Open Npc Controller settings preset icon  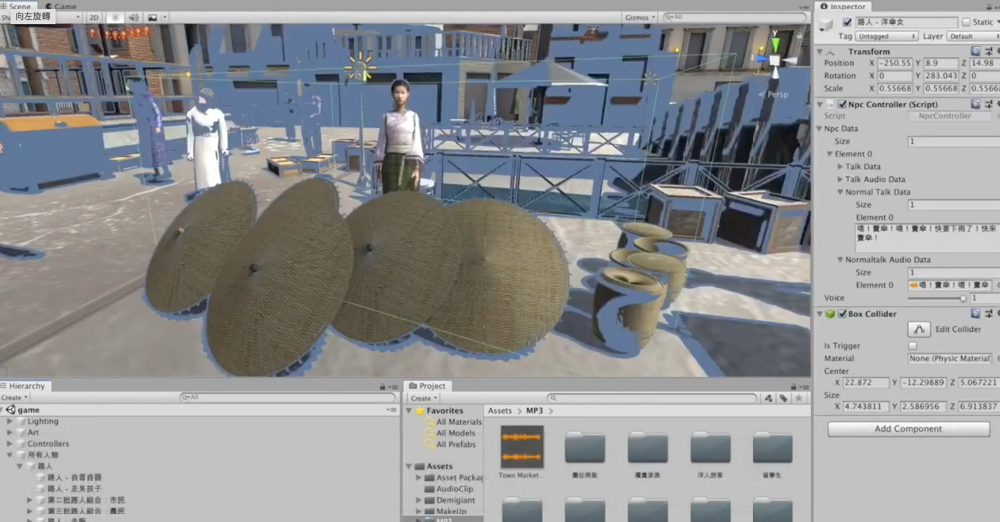click(989, 103)
